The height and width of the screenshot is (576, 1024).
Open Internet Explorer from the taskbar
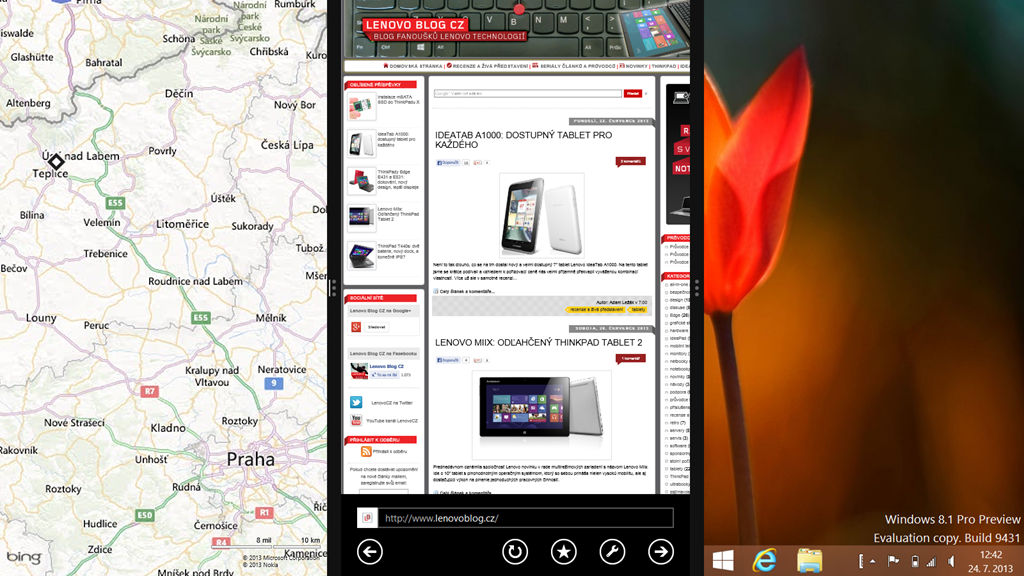pyautogui.click(x=766, y=561)
